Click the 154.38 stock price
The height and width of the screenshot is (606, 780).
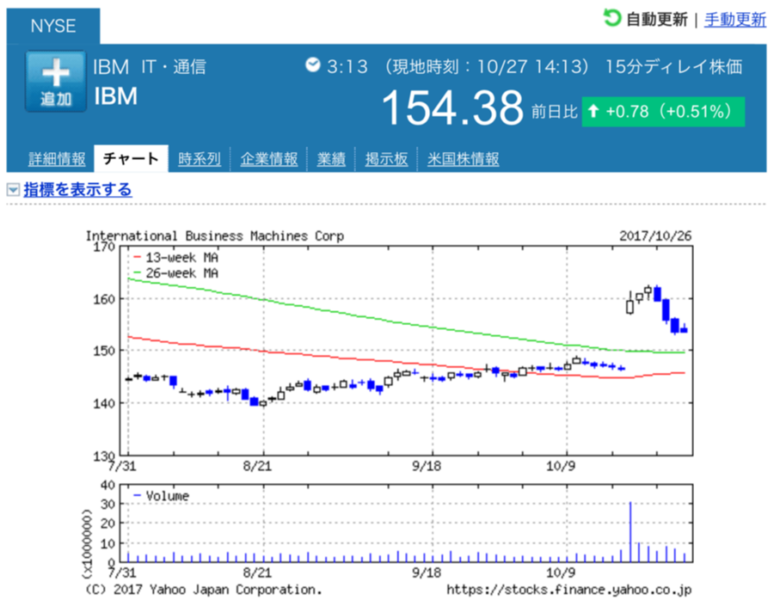coord(453,108)
